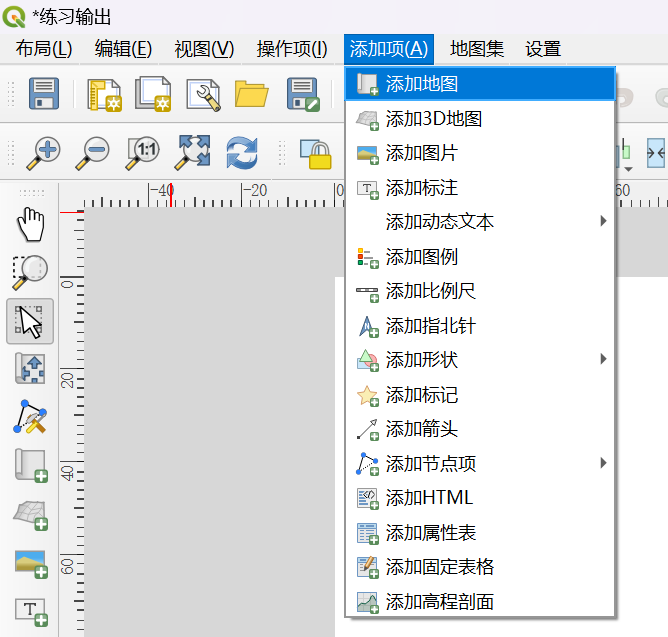
Task: Choose 添加地图 from the menu
Action: coord(480,84)
